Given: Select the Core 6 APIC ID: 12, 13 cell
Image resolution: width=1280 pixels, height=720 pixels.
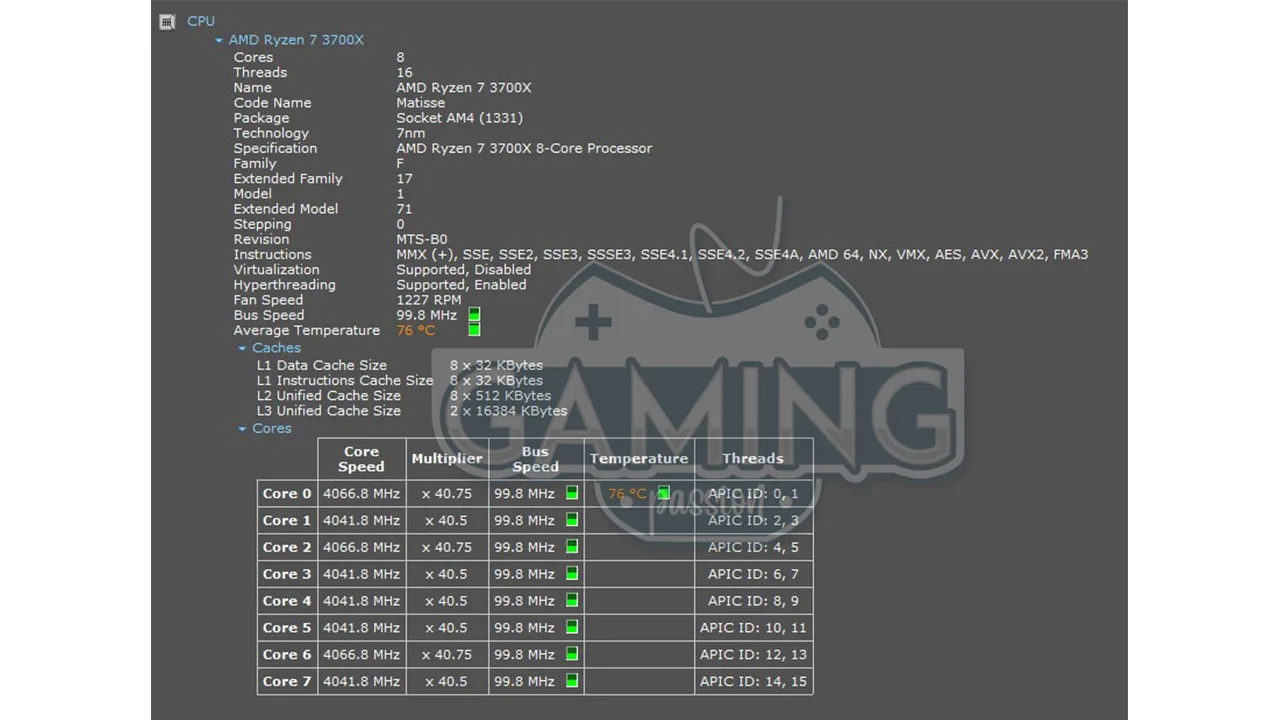Looking at the screenshot, I should coord(753,654).
